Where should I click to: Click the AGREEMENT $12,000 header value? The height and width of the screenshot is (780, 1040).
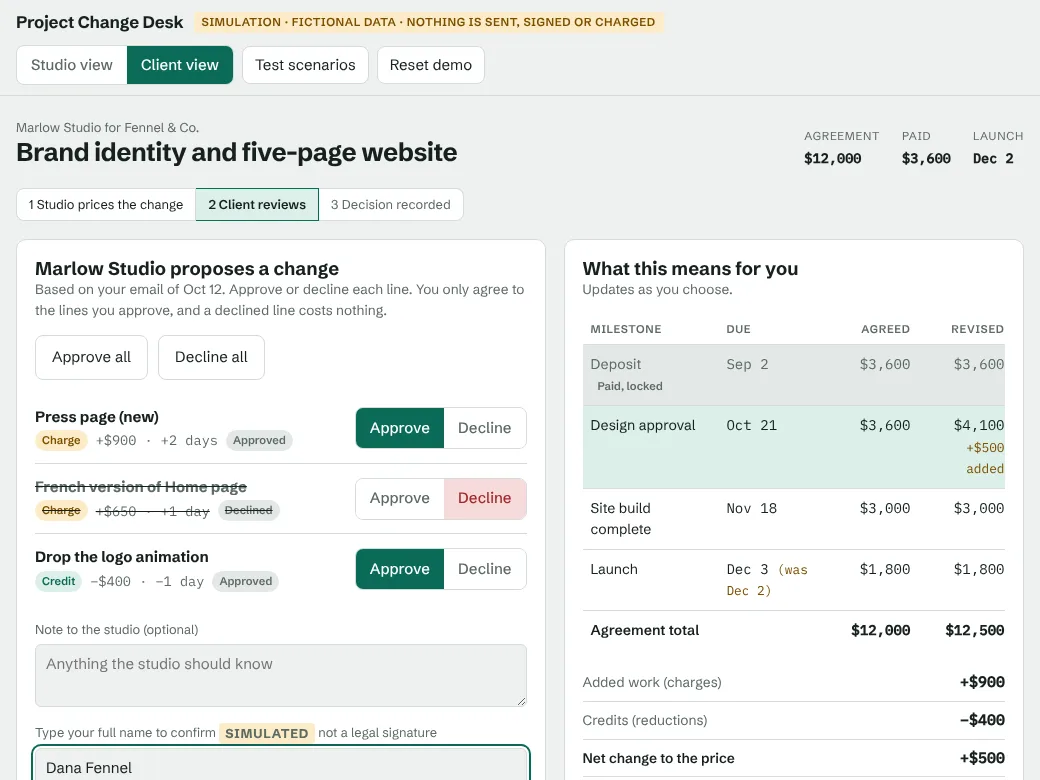tap(832, 159)
